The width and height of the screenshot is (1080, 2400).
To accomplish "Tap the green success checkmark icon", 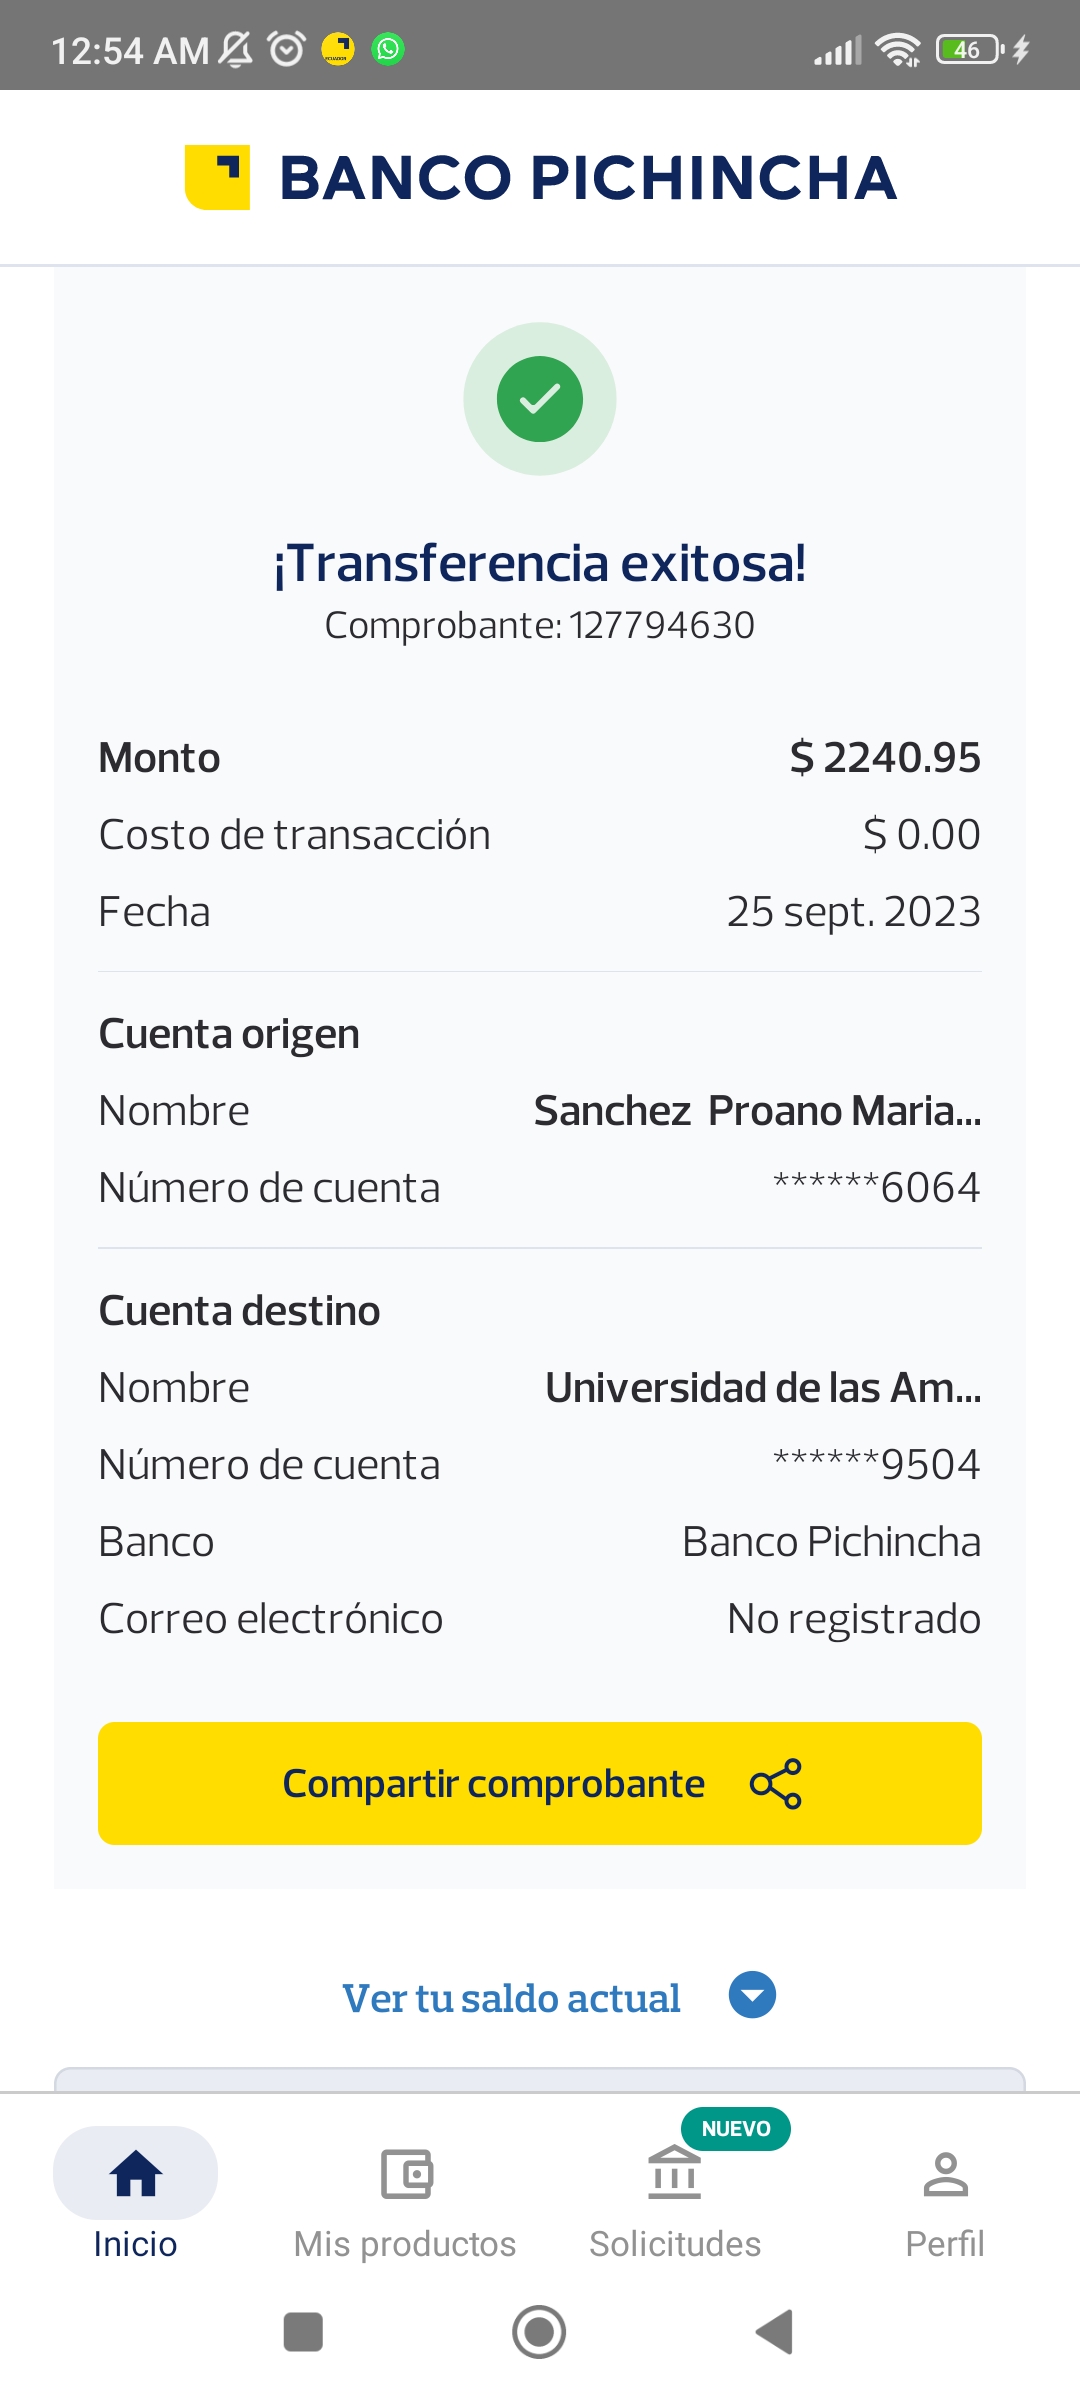I will pyautogui.click(x=540, y=399).
